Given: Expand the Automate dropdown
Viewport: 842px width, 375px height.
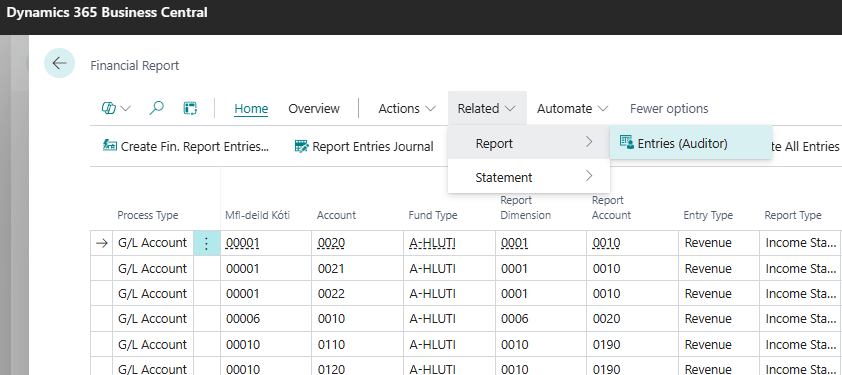Looking at the screenshot, I should pos(572,109).
